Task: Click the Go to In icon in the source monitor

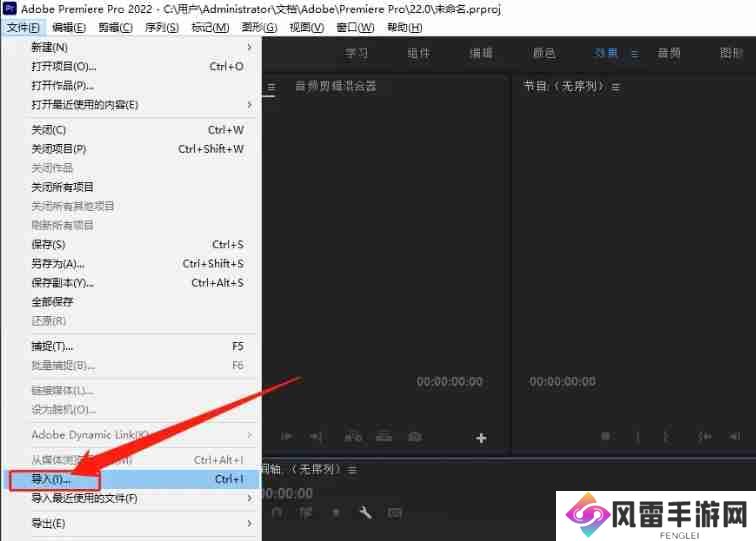Action: coord(286,437)
